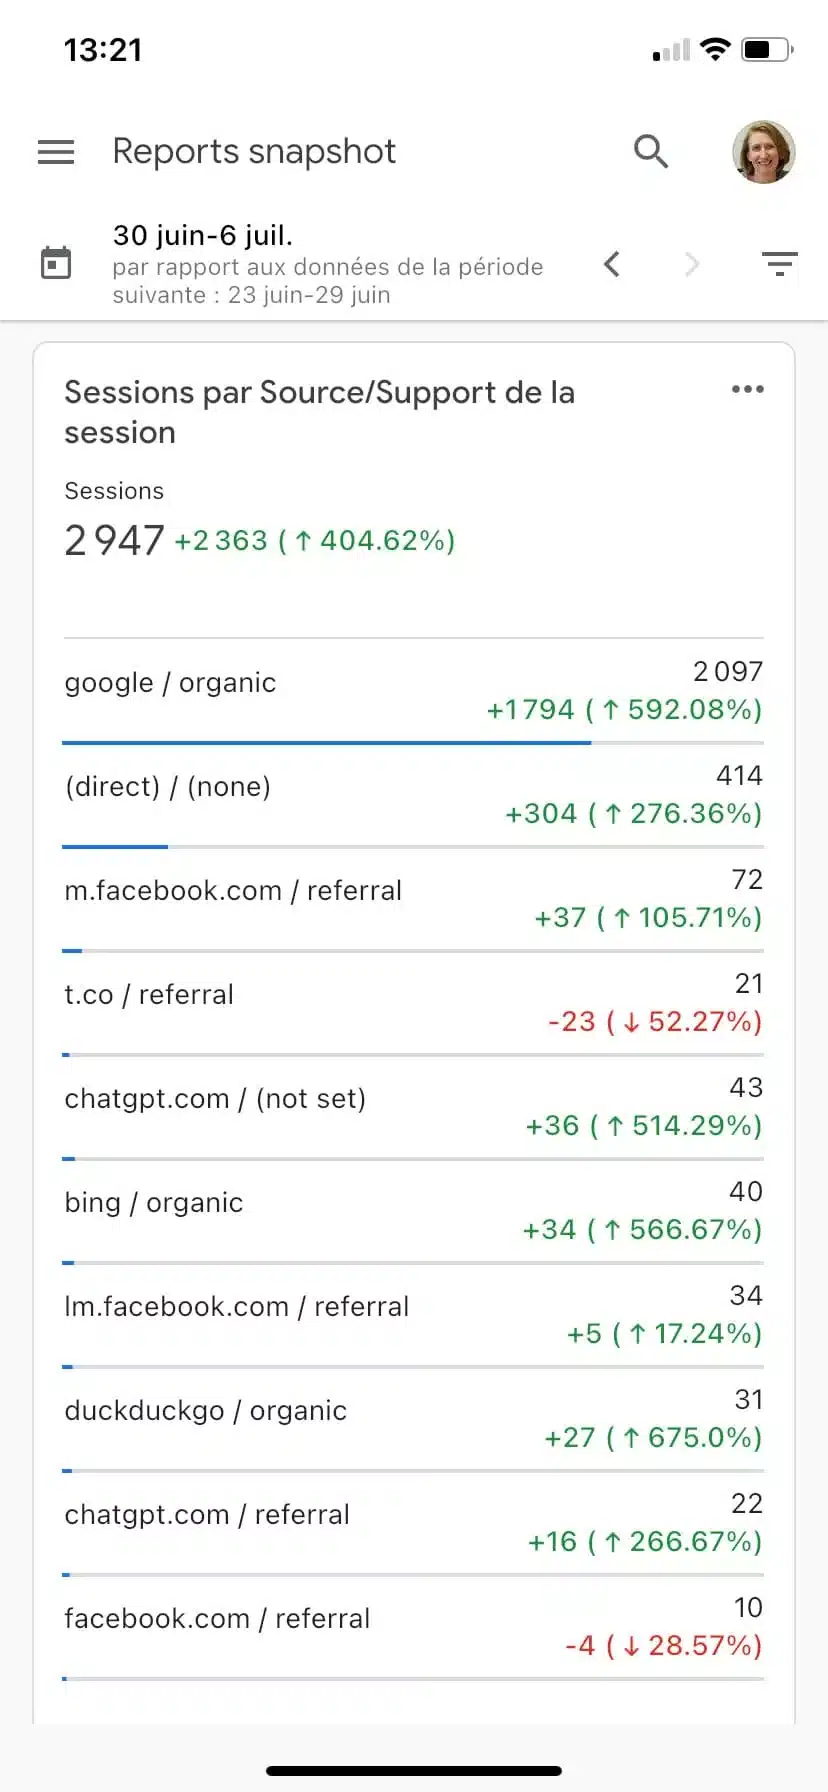Open the hamburger navigation menu
This screenshot has width=828, height=1792.
pos(56,152)
